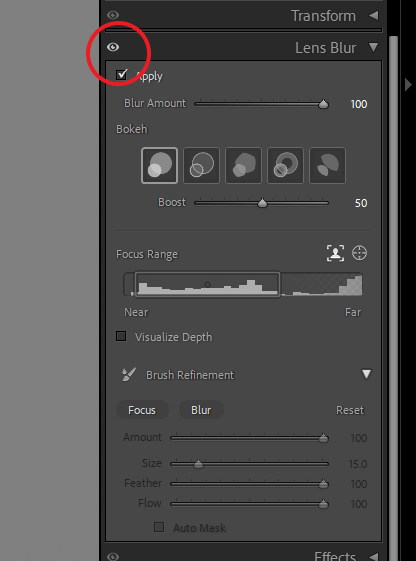Choose the point/area focus crosshair tool
This screenshot has height=561, width=416.
click(359, 253)
